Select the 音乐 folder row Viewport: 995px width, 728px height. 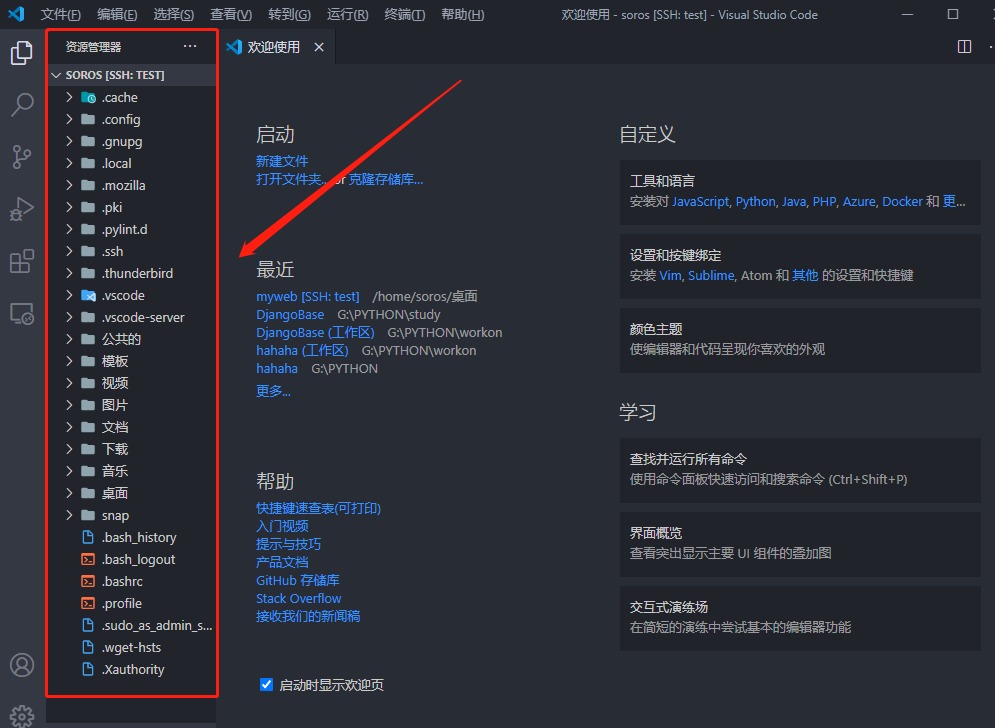coord(133,471)
